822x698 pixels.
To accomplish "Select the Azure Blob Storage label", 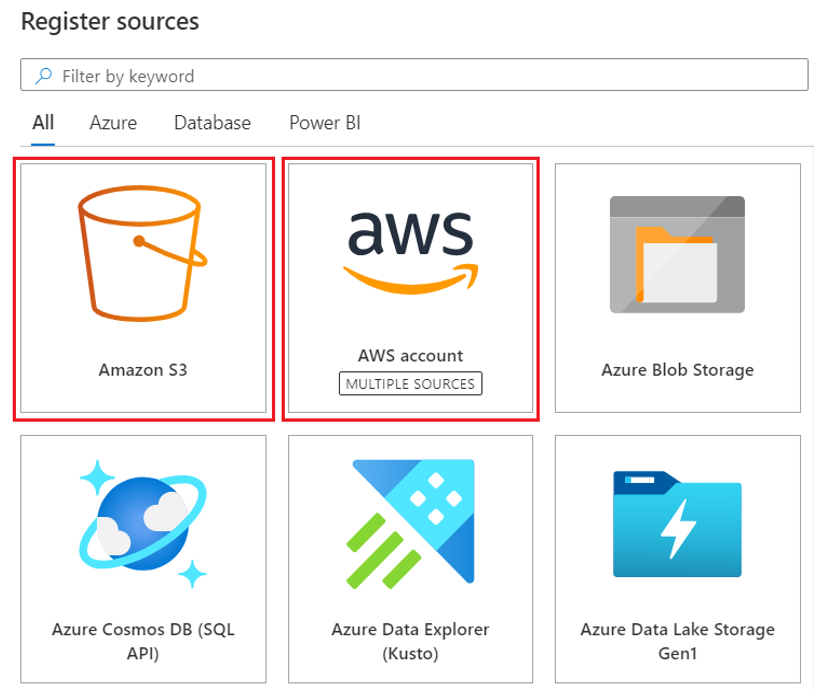I will click(677, 370).
